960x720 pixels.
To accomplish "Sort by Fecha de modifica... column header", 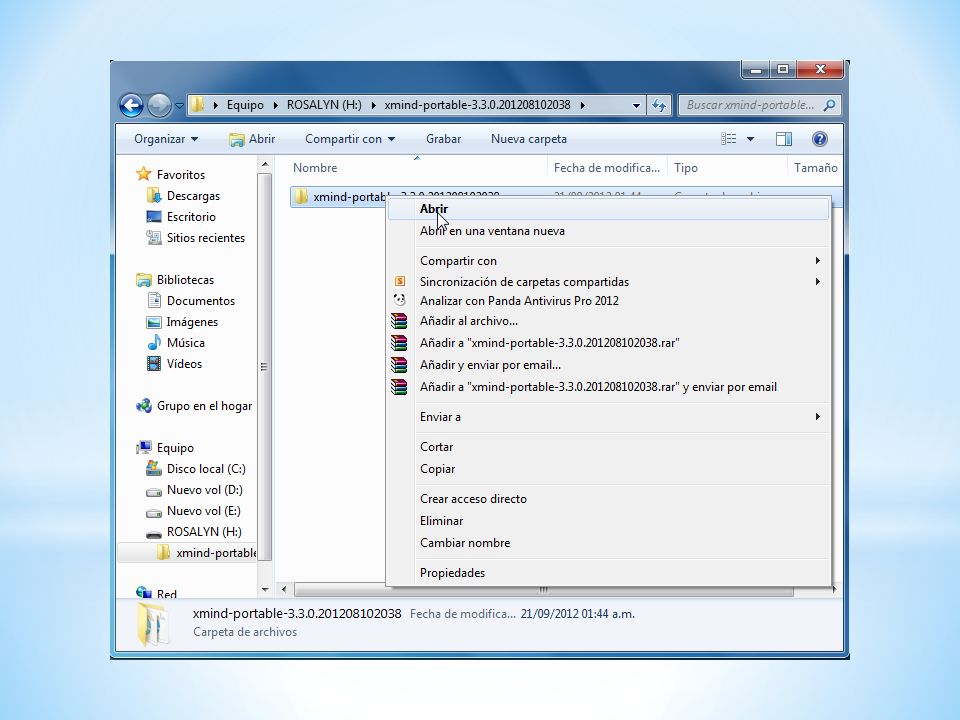I will 607,168.
